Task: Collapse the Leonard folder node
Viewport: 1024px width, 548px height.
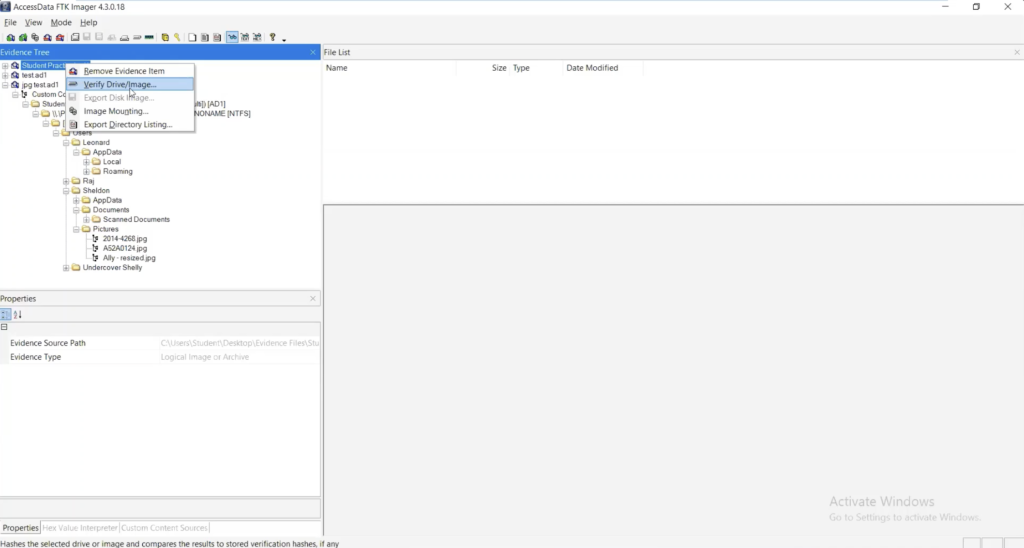Action: click(66, 142)
